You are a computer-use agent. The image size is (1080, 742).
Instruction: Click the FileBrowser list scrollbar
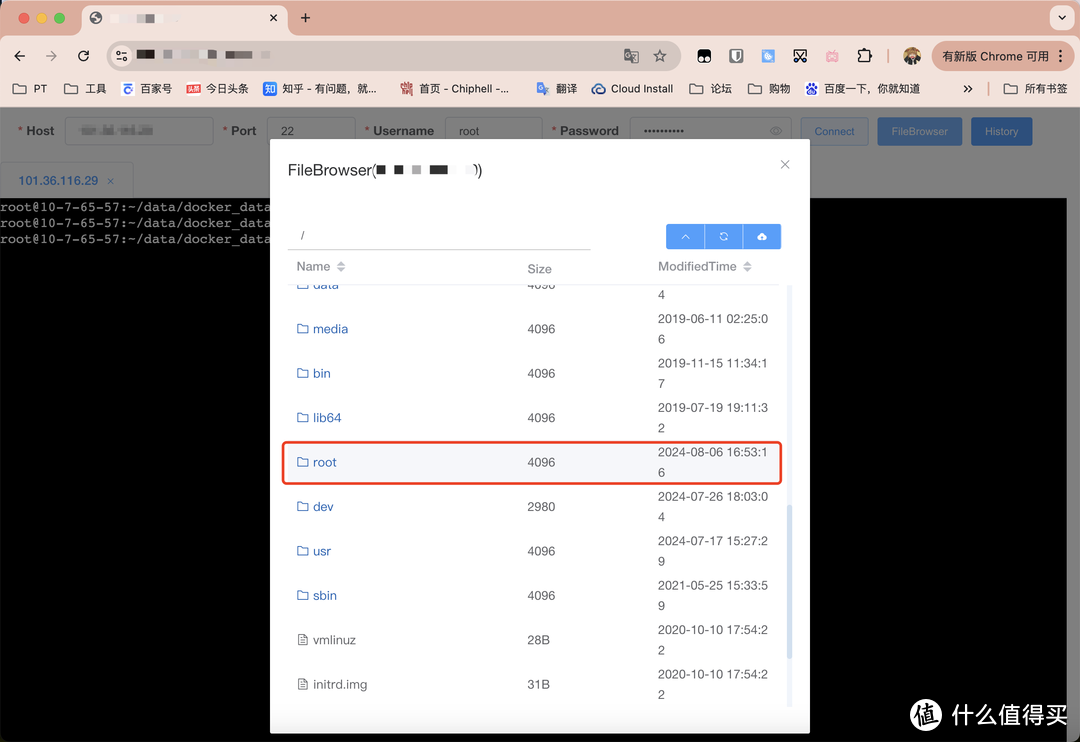pos(789,582)
